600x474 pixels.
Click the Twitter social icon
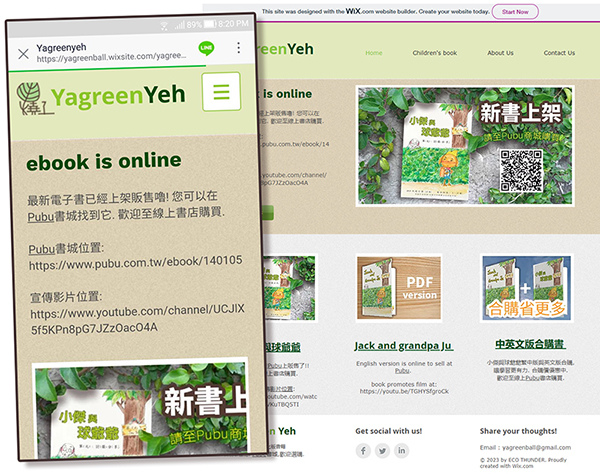coord(382,450)
